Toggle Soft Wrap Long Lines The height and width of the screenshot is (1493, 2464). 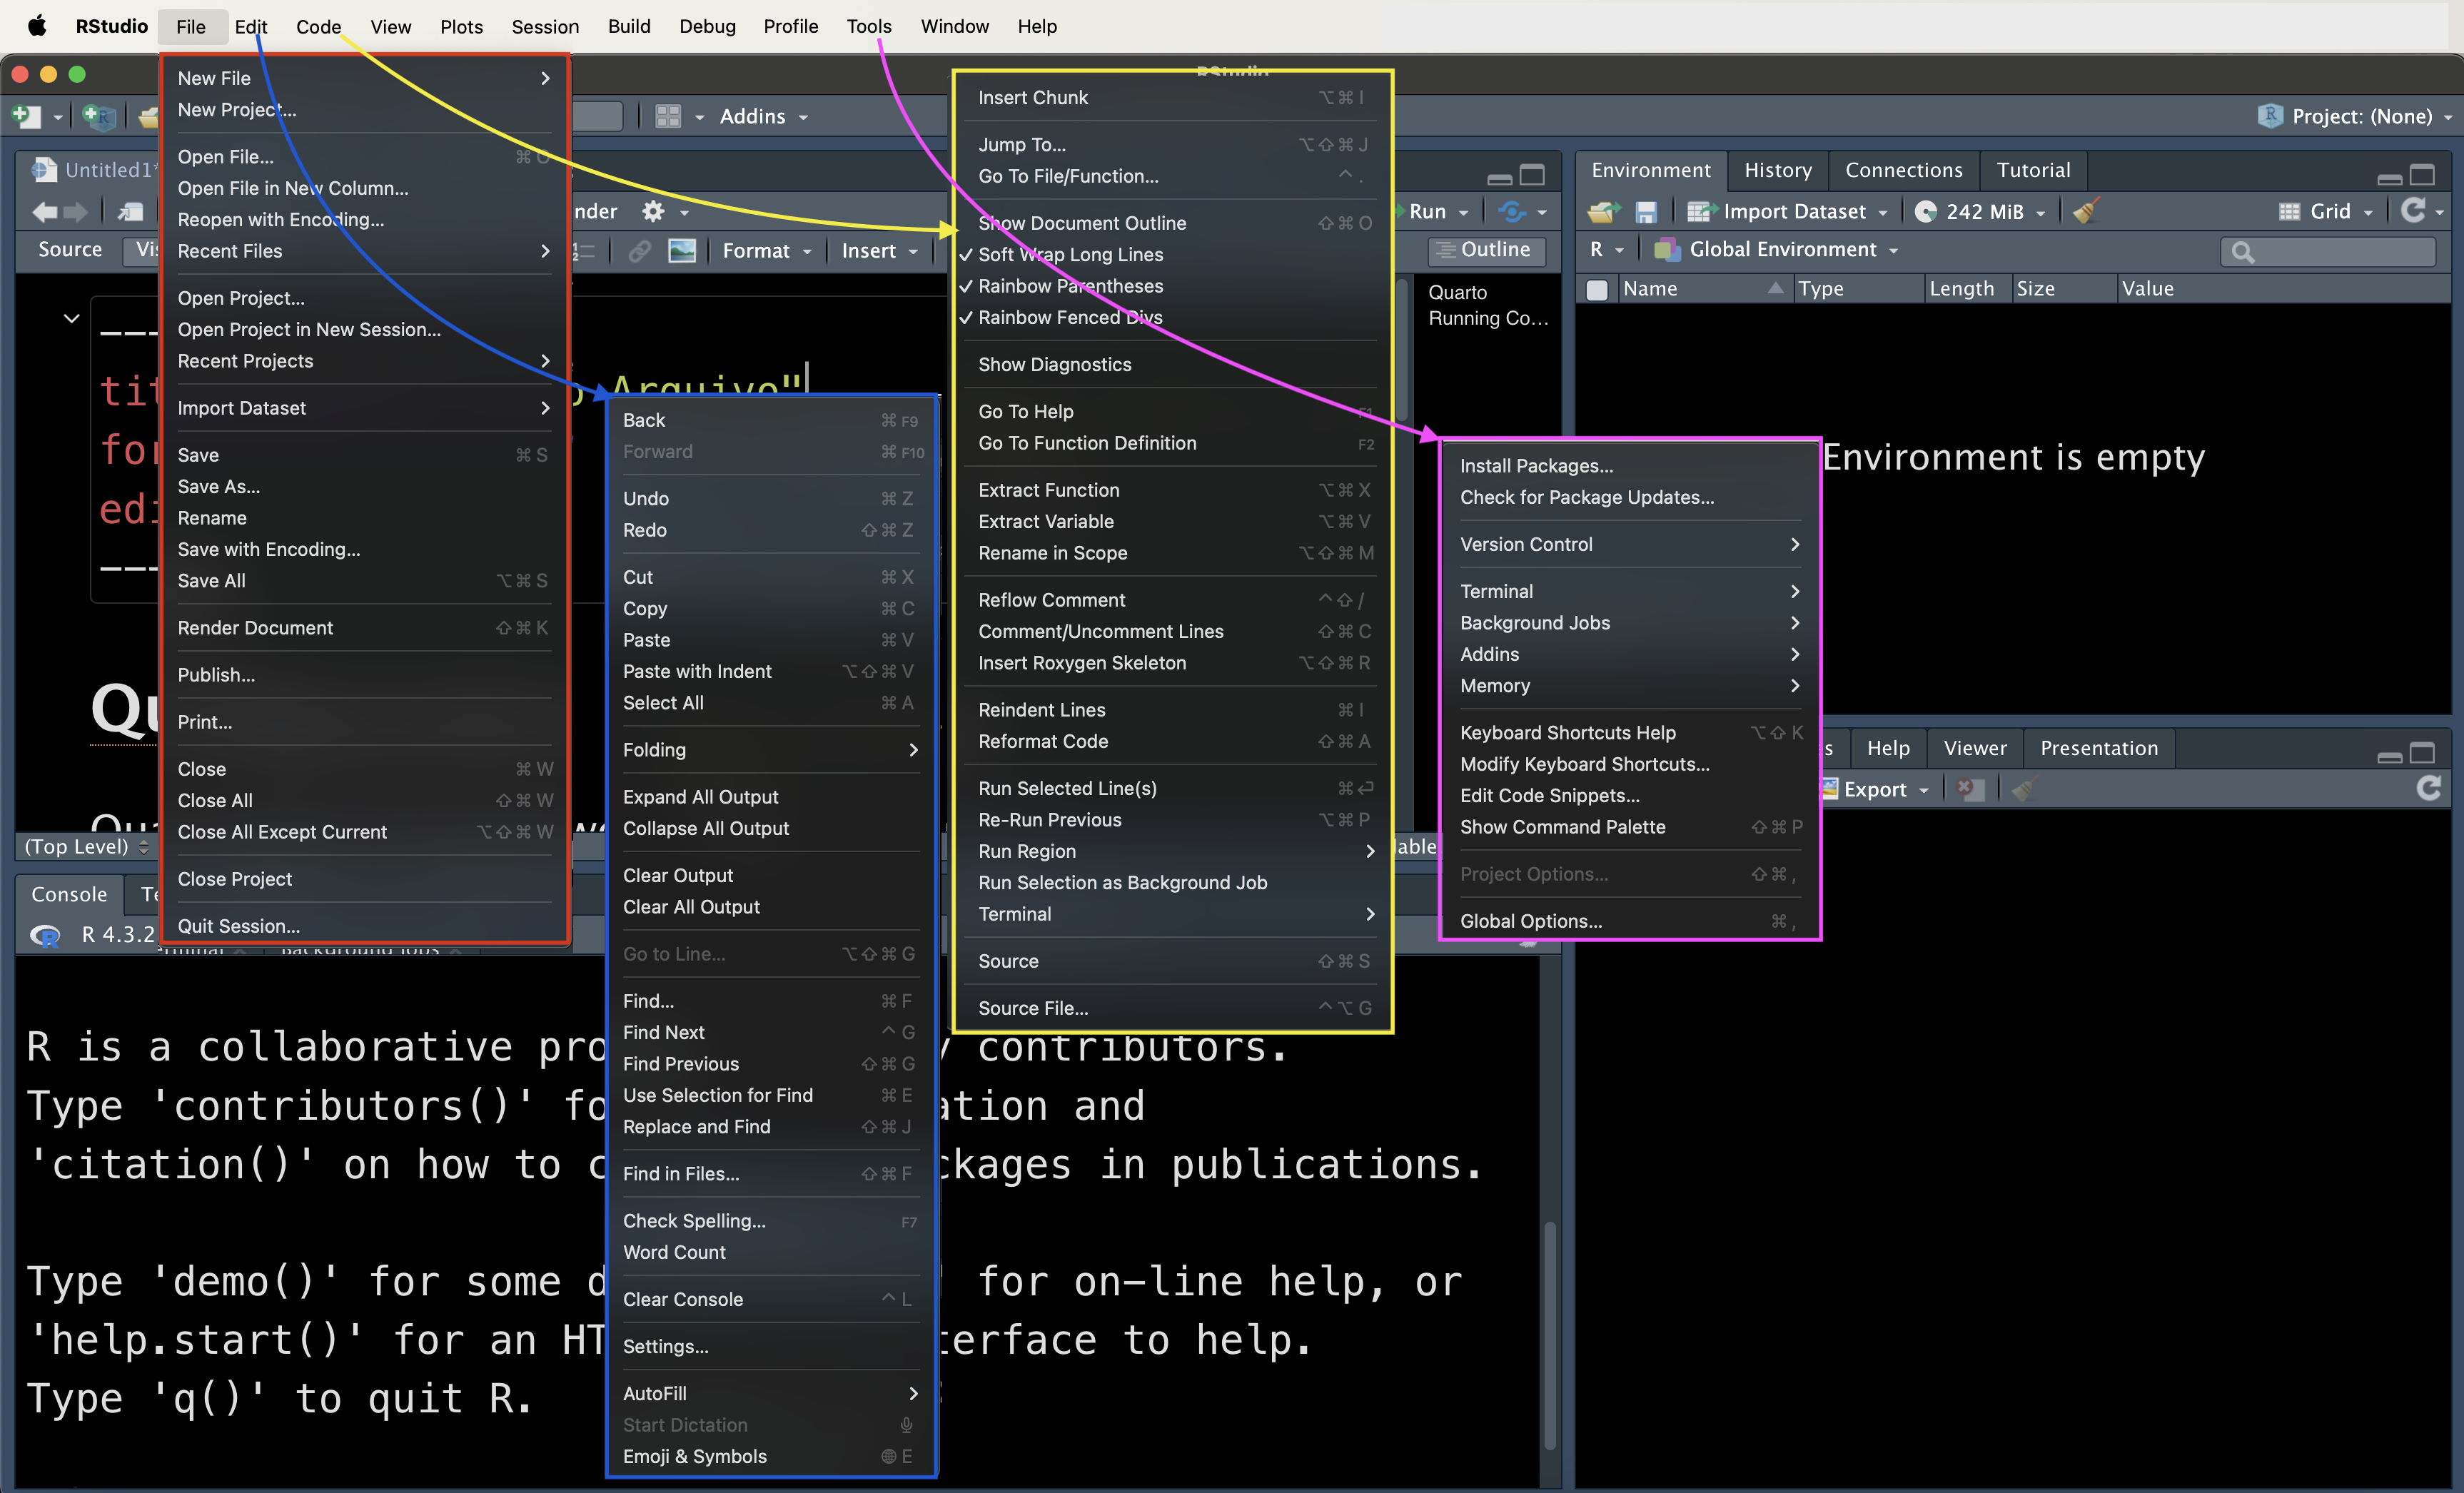[1071, 255]
